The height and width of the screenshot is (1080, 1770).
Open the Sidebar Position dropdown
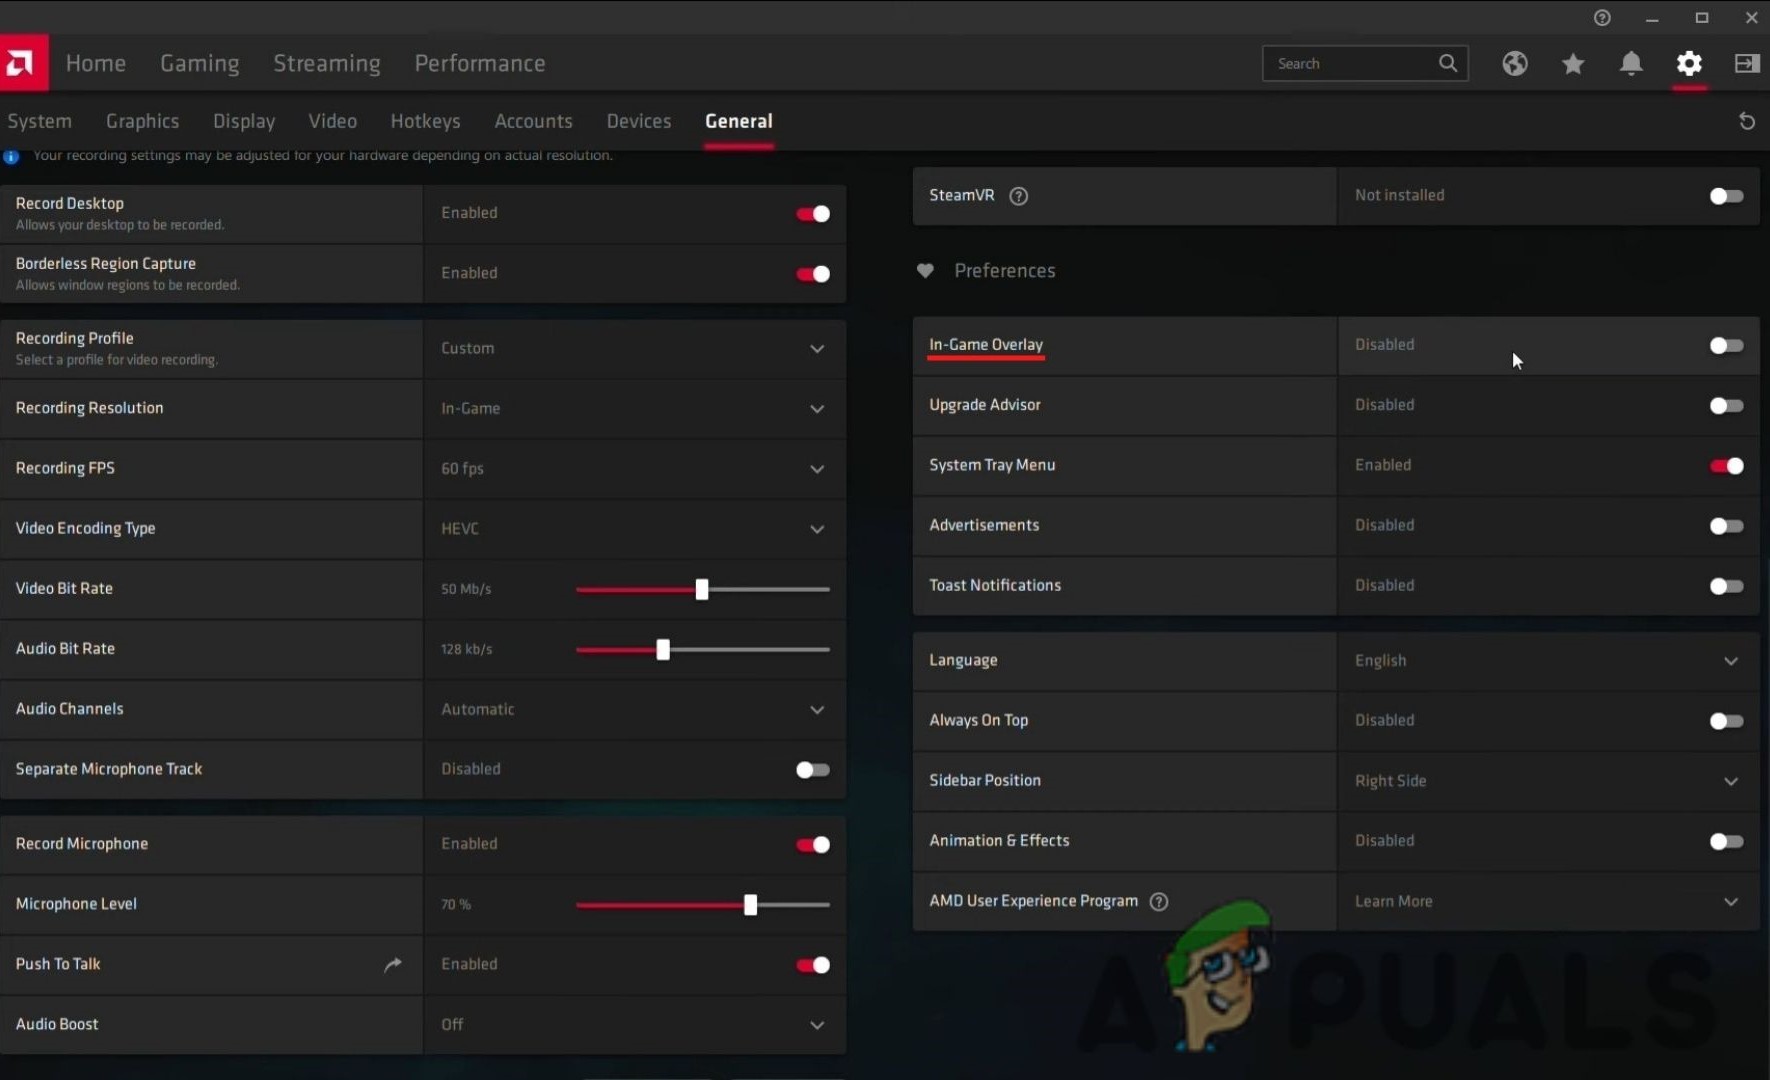coord(1731,781)
